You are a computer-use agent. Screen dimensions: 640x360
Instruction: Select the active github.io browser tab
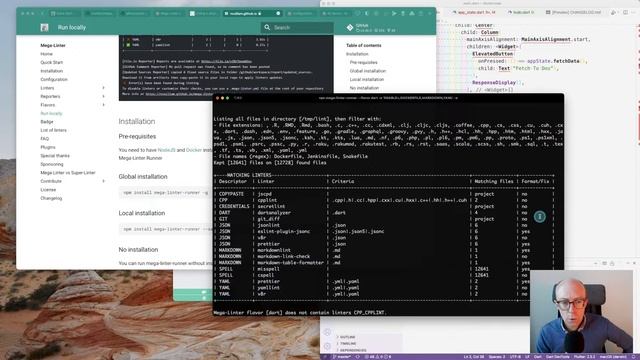click(251, 13)
